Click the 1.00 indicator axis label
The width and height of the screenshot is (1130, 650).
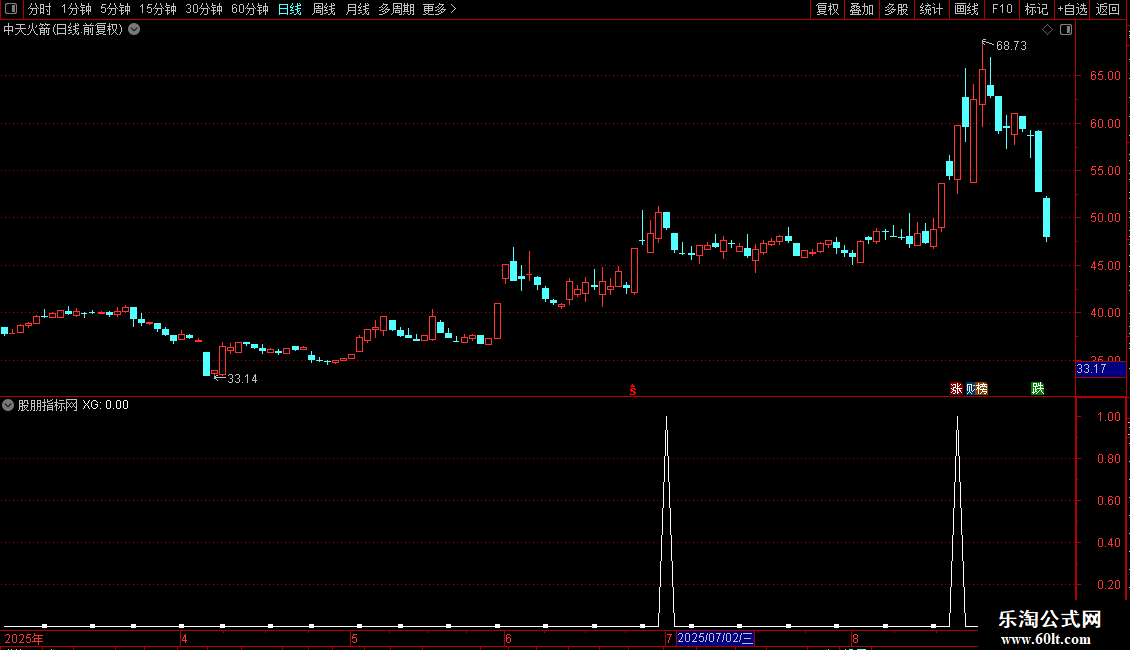[x=1108, y=417]
